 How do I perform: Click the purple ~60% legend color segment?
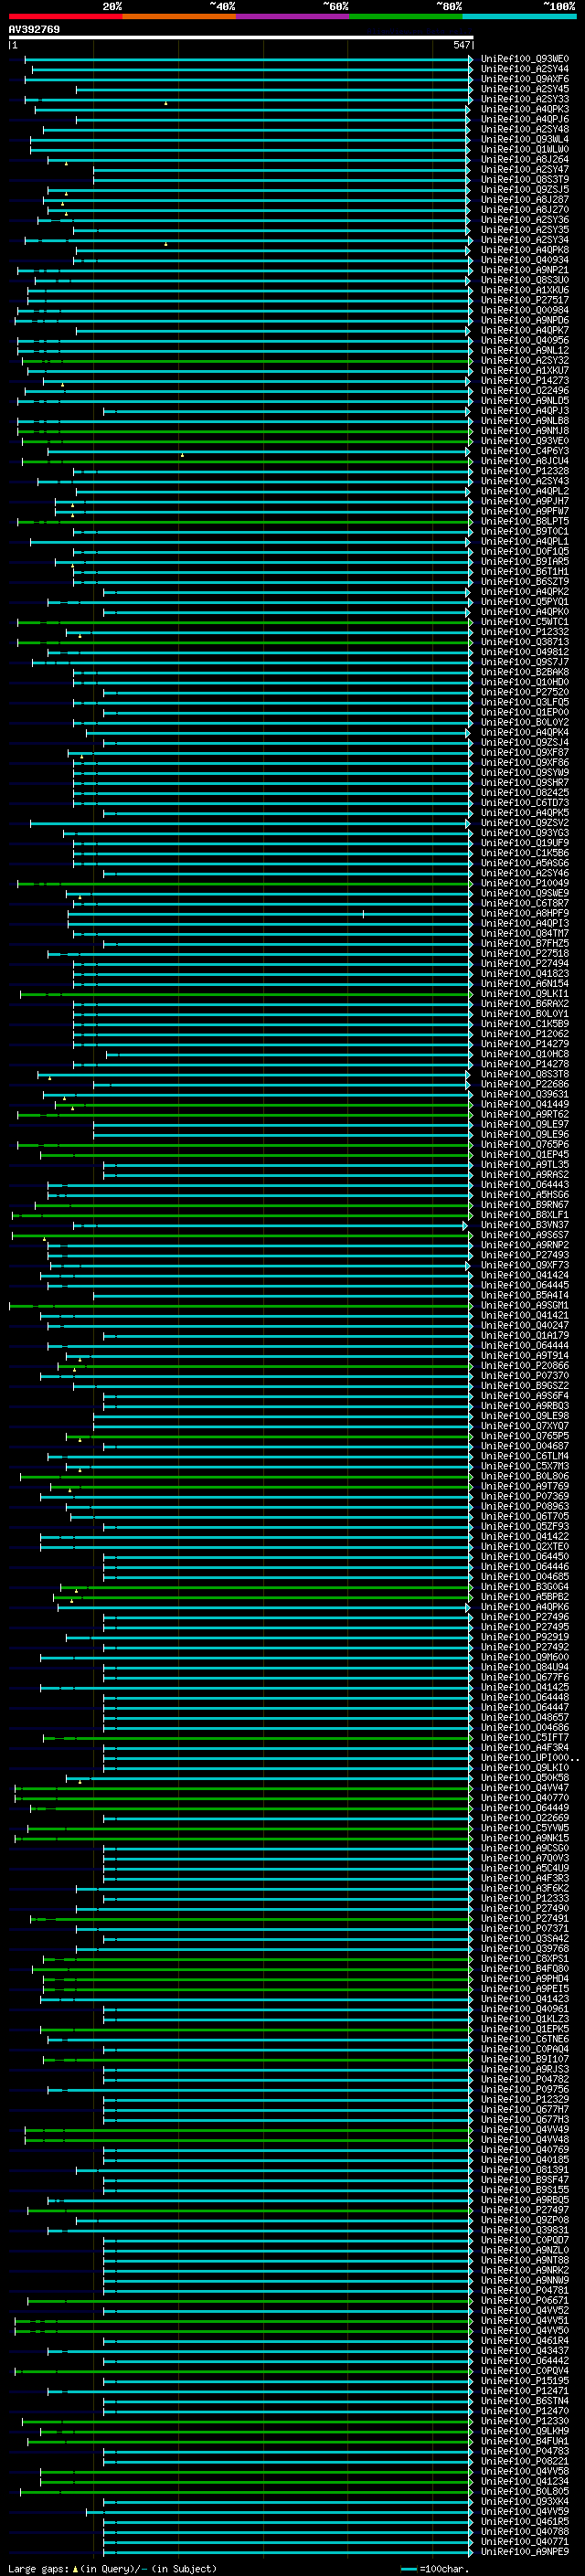click(293, 16)
